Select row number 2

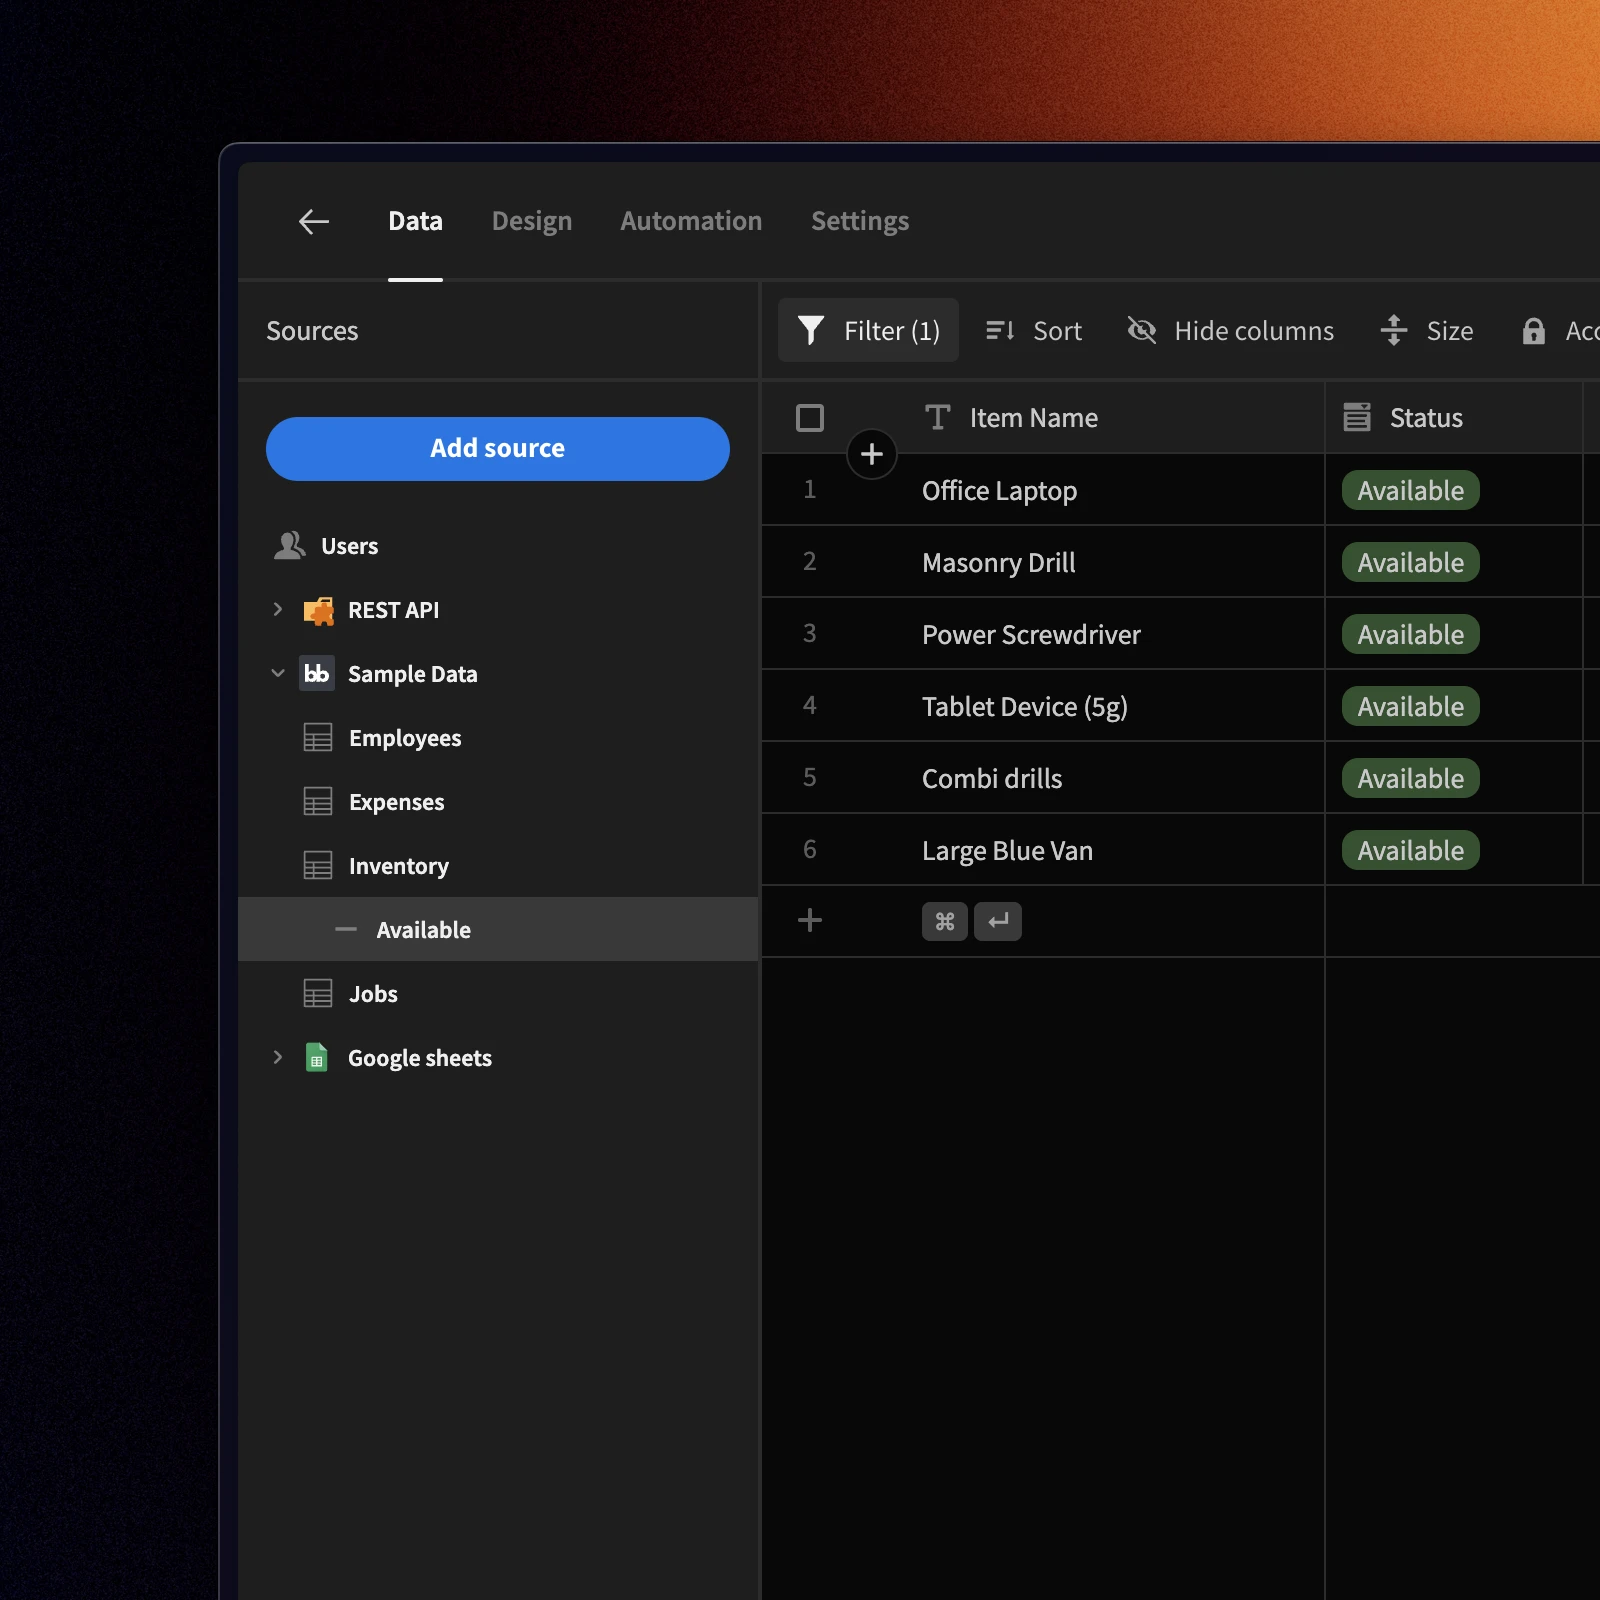point(810,561)
